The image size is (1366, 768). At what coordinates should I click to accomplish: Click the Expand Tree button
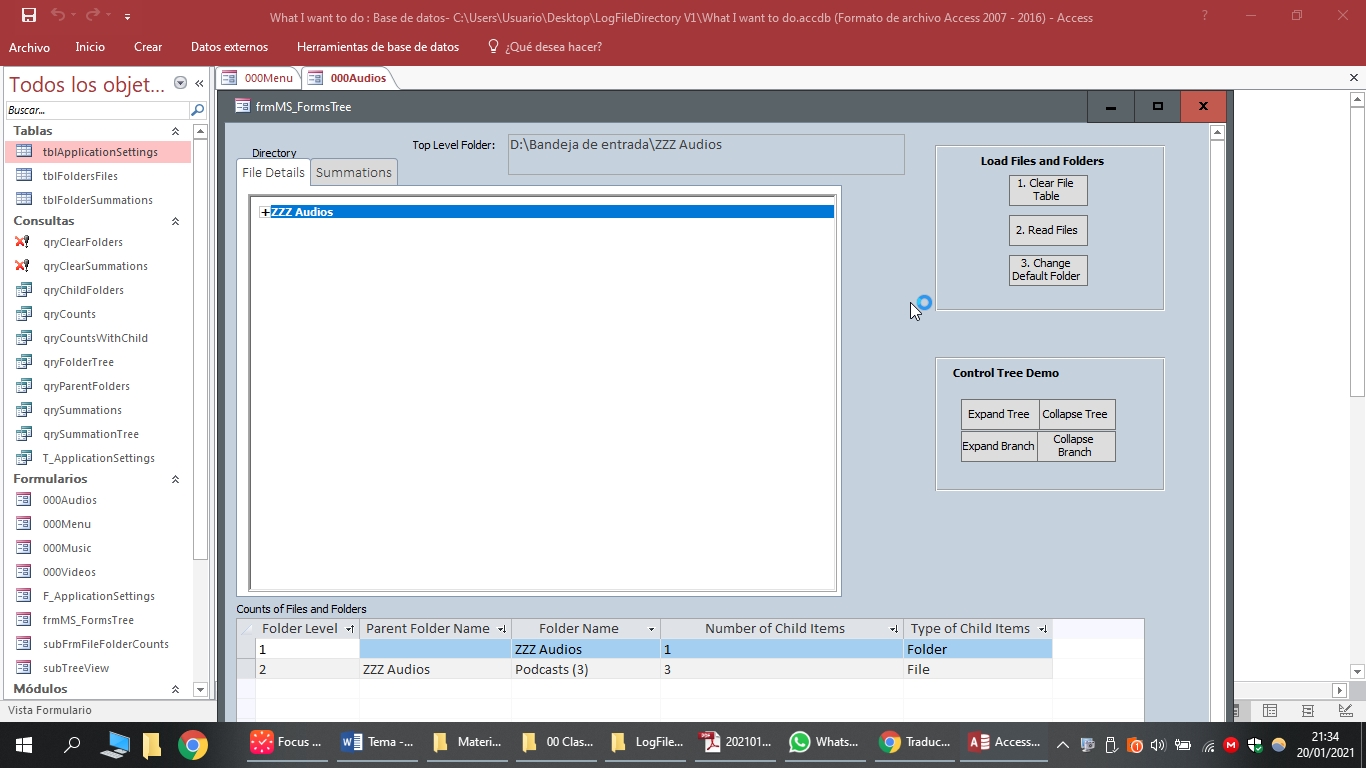coord(1000,414)
